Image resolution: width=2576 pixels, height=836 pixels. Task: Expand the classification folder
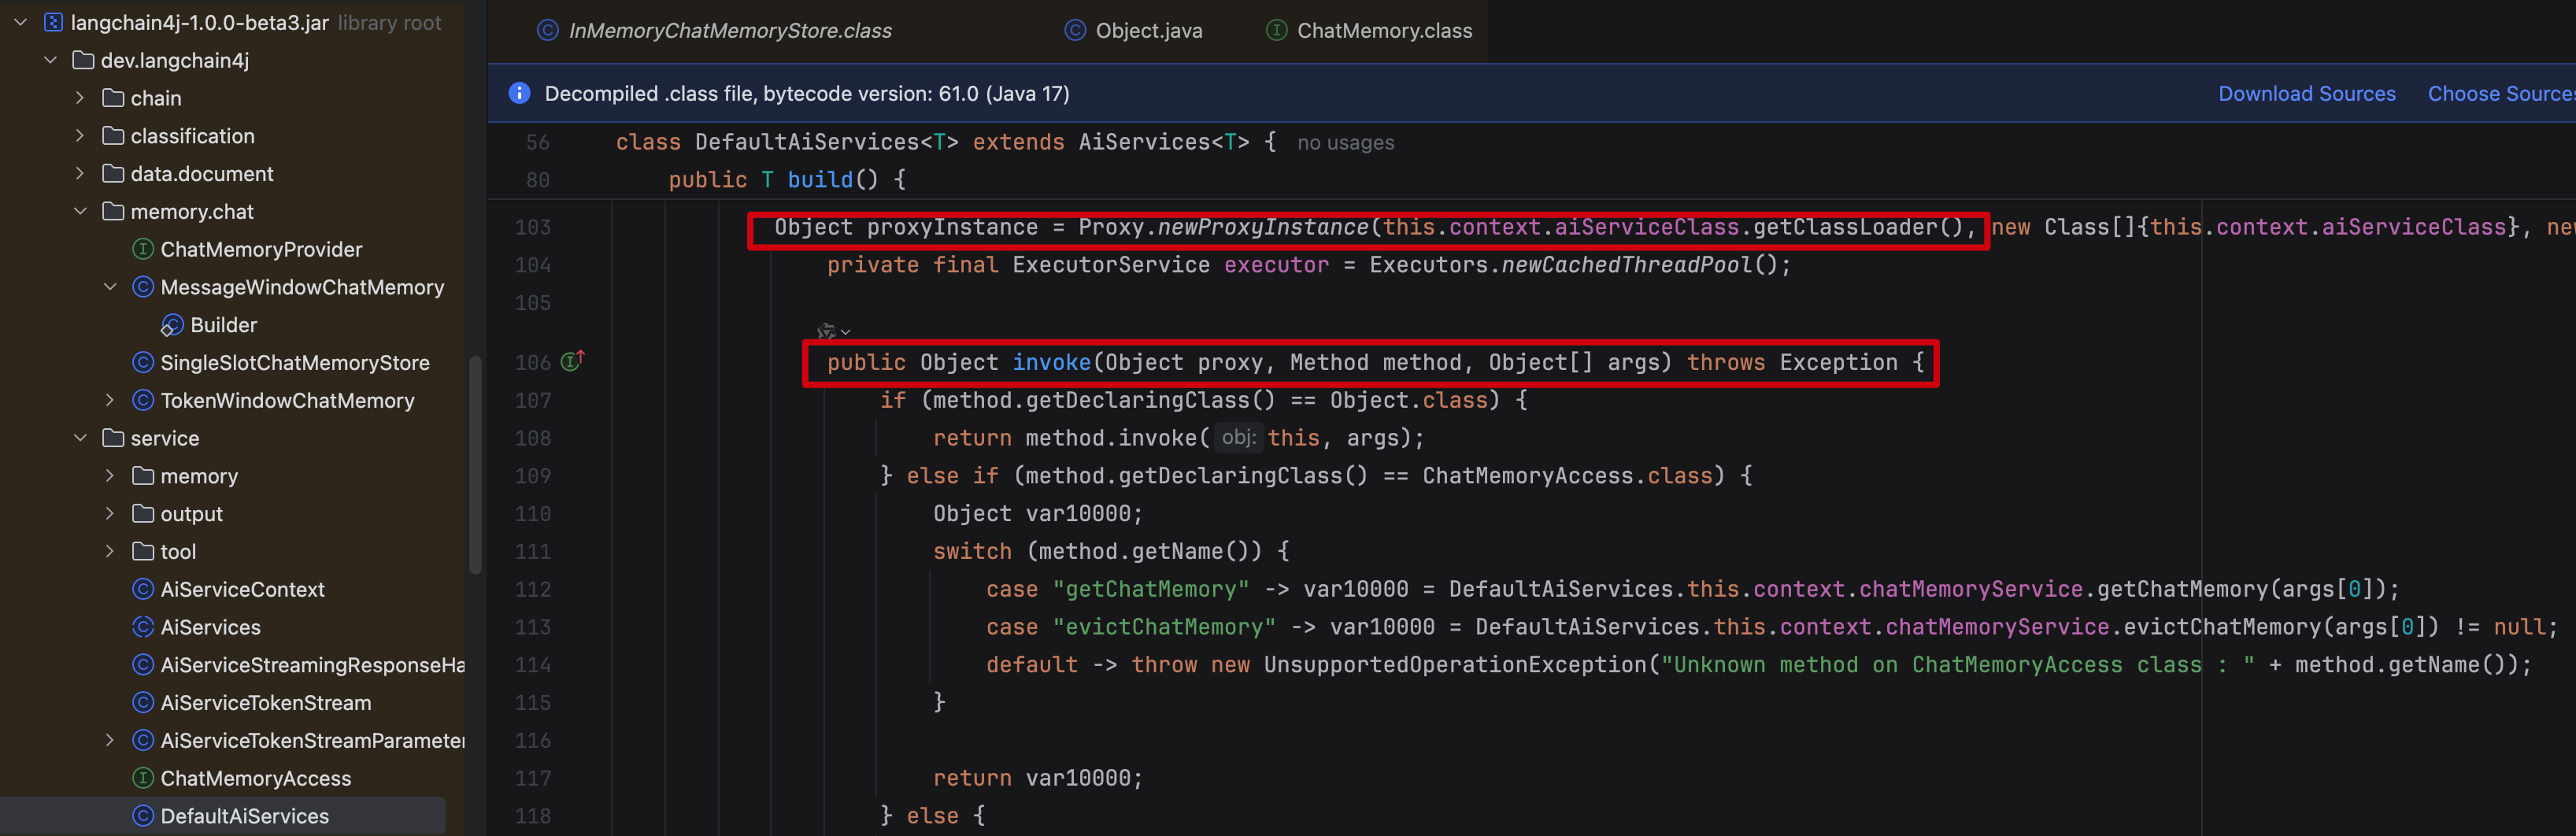pos(80,136)
